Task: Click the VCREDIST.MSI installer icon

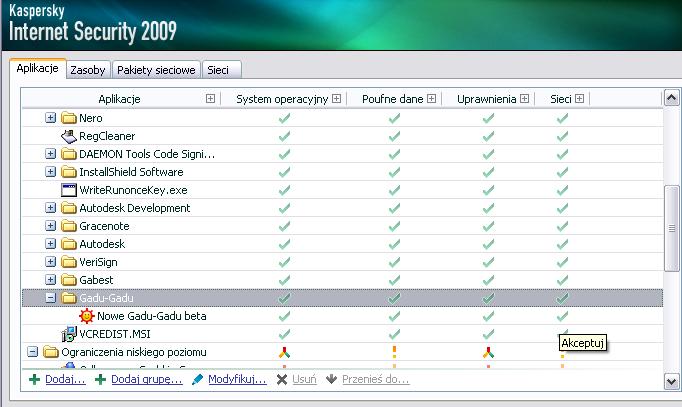Action: pyautogui.click(x=69, y=334)
